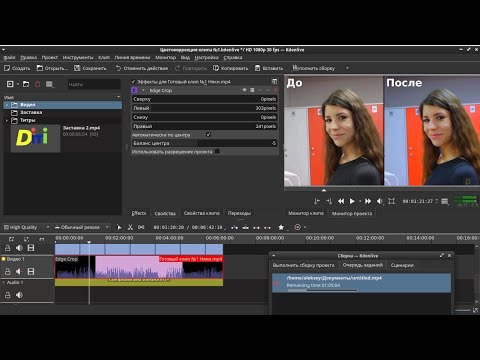Toggle the Edge Crop effect eye icon
Screen dimensions: 480x360
[x=244, y=90]
